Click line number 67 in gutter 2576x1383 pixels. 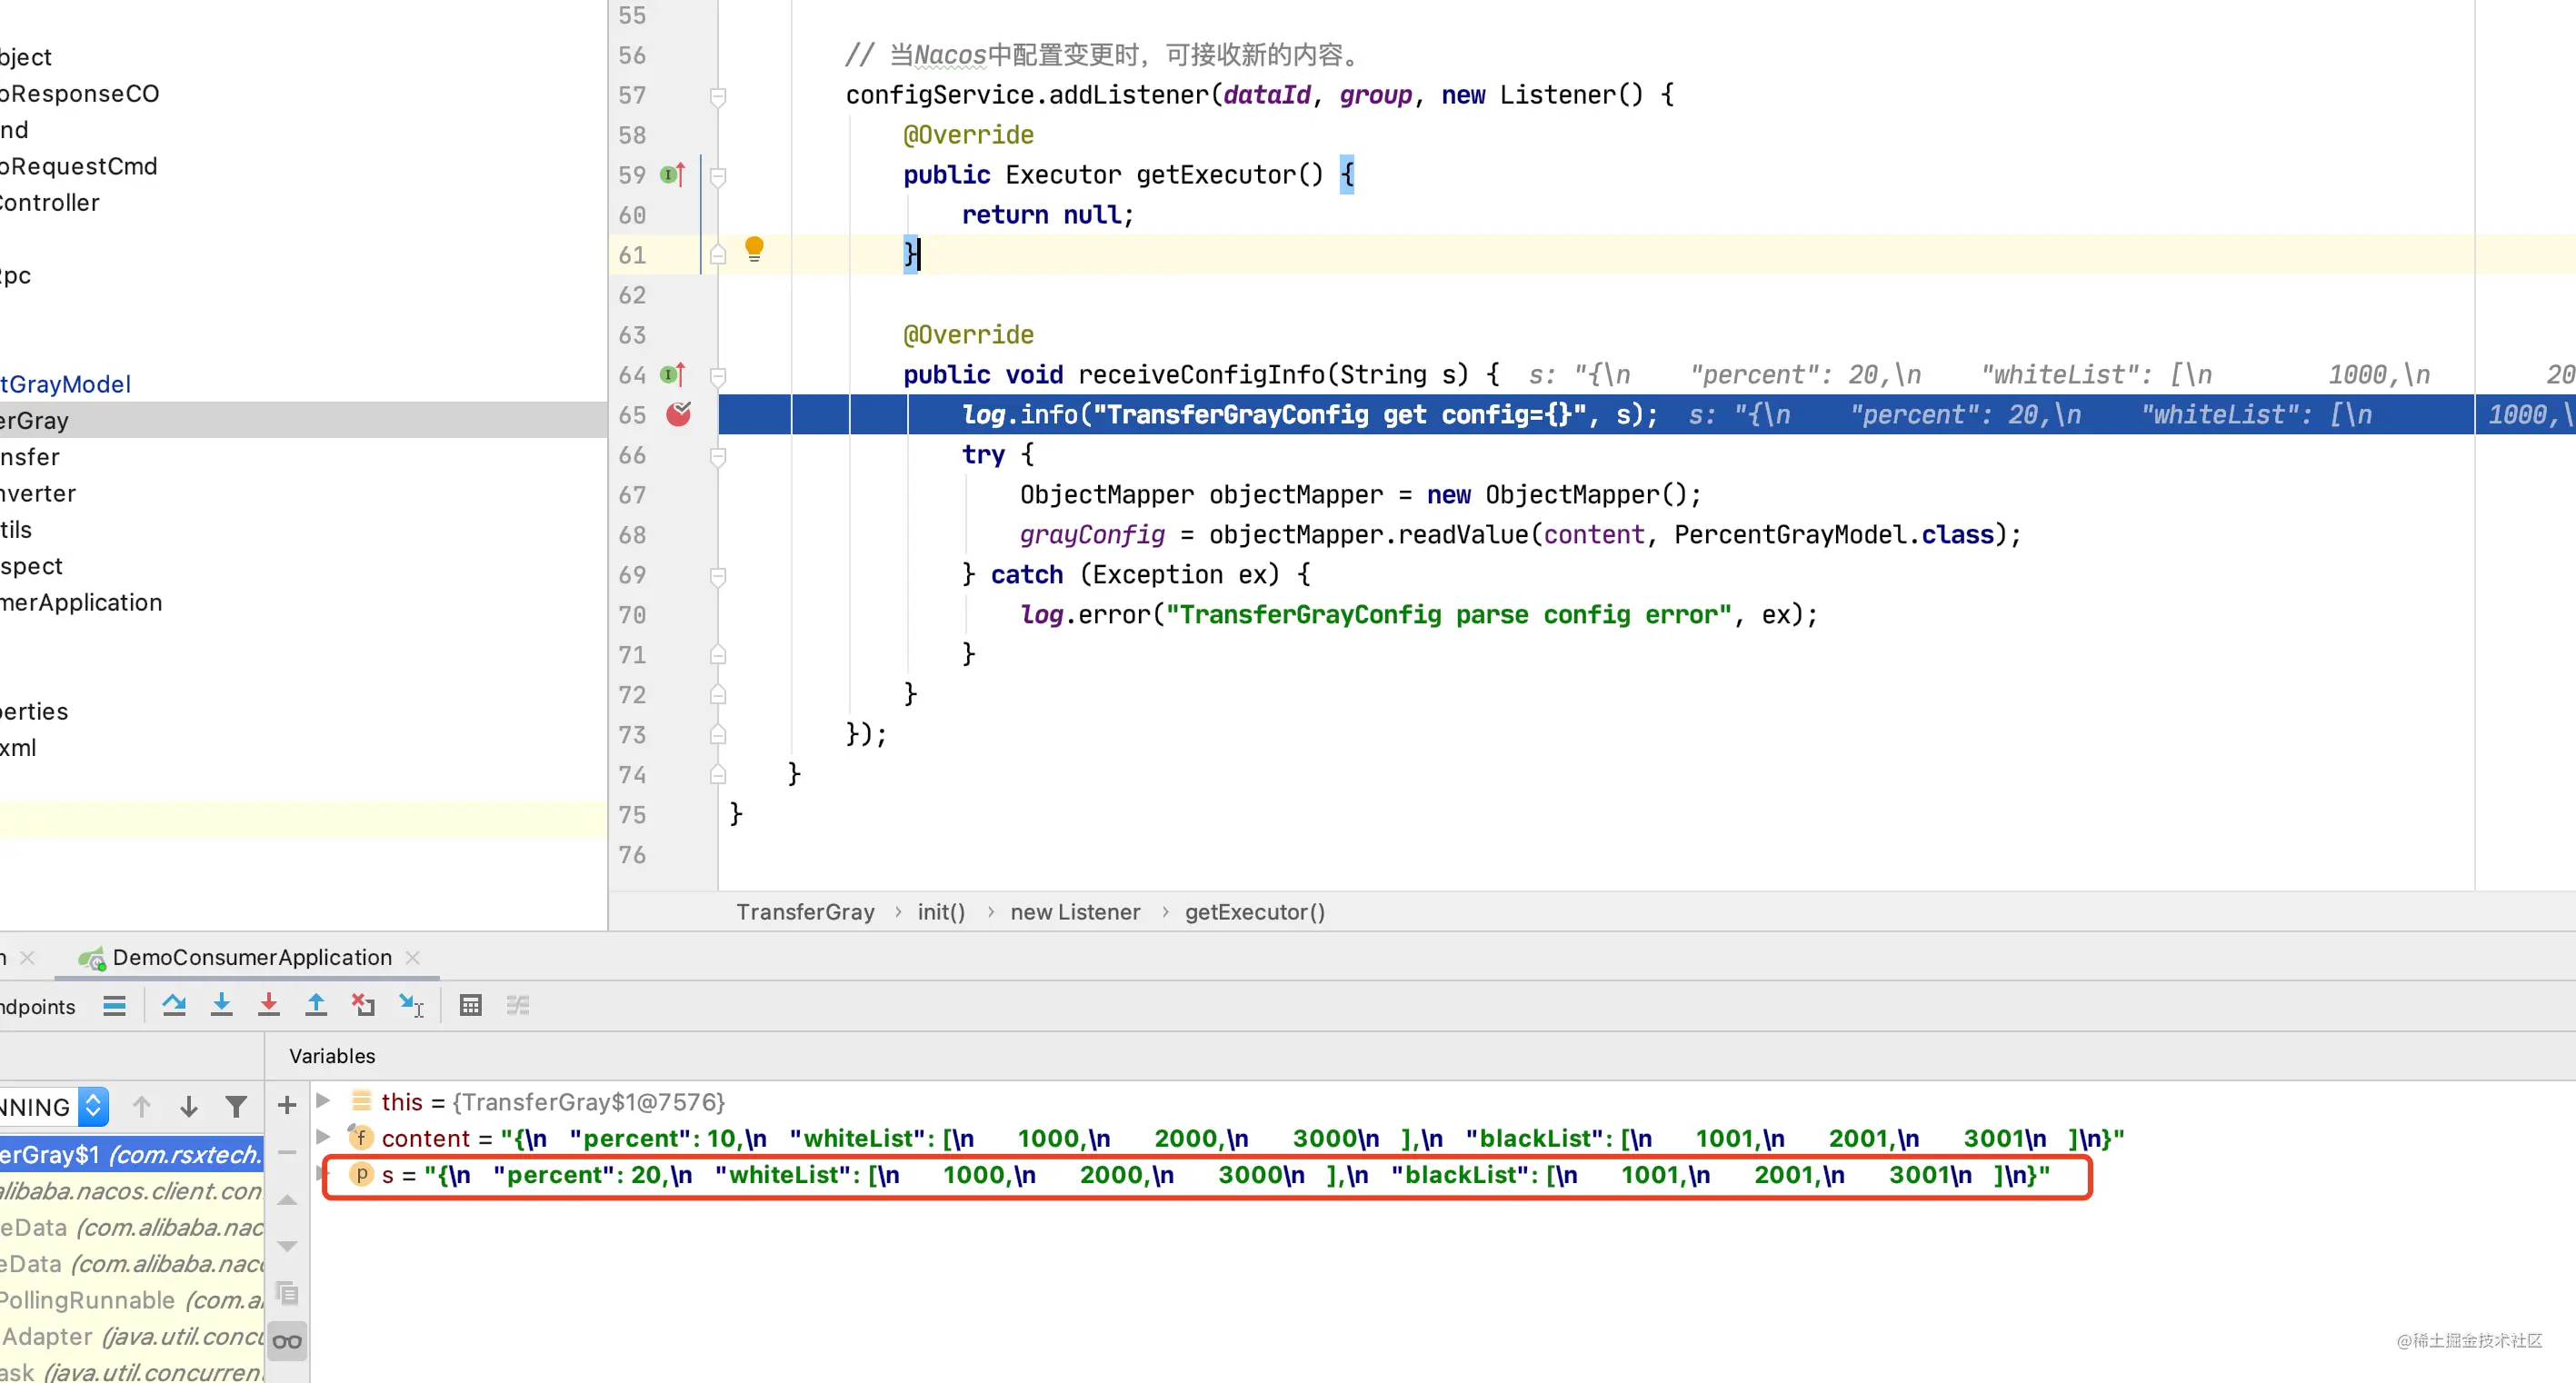(632, 495)
